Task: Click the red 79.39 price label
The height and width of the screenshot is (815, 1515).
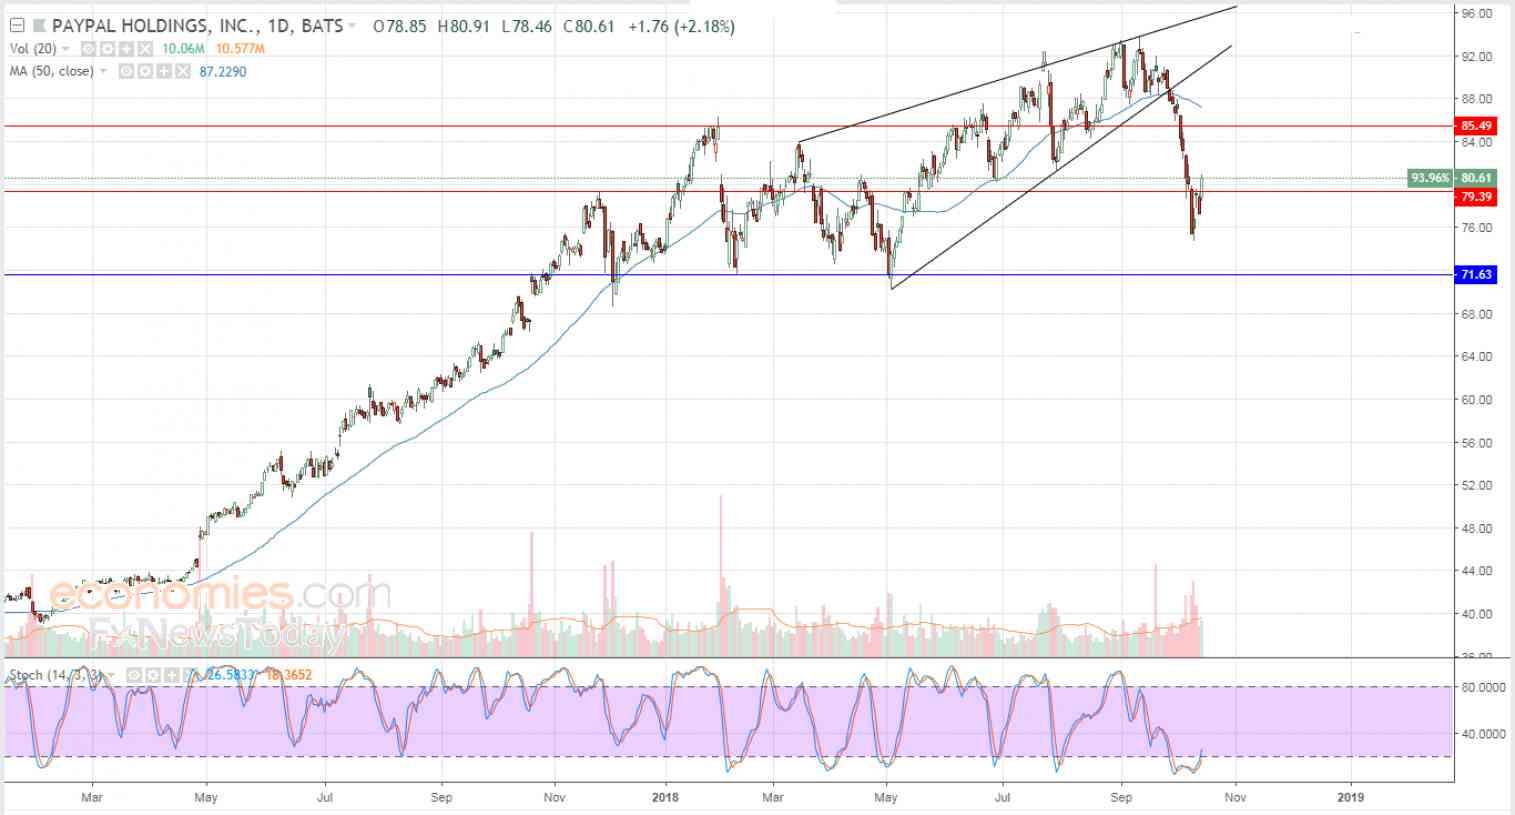Action: (x=1476, y=197)
